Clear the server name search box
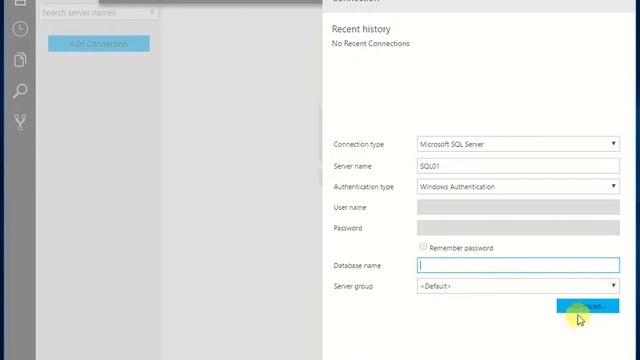 coord(152,12)
